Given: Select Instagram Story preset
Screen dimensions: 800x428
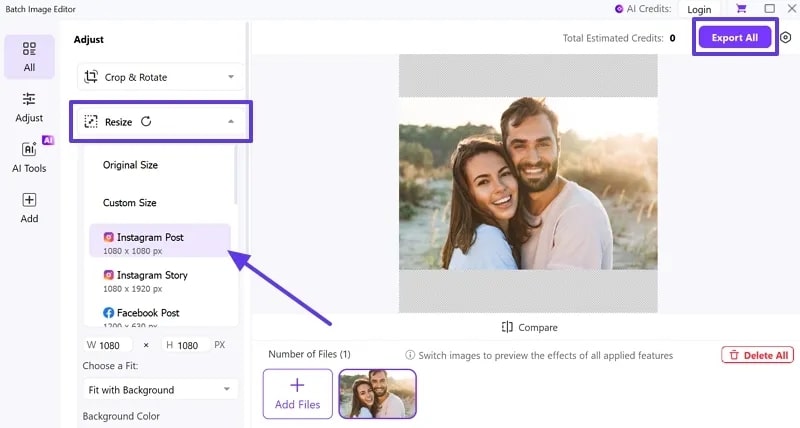Looking at the screenshot, I should [x=160, y=280].
